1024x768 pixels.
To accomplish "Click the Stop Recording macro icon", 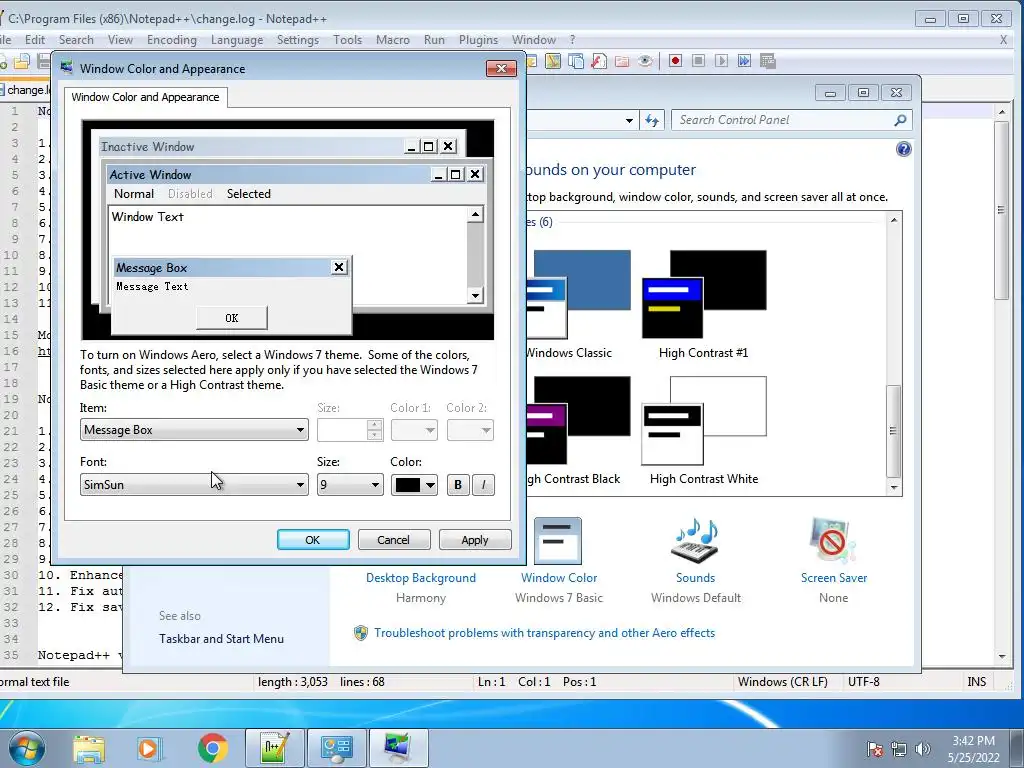I will (x=698, y=61).
